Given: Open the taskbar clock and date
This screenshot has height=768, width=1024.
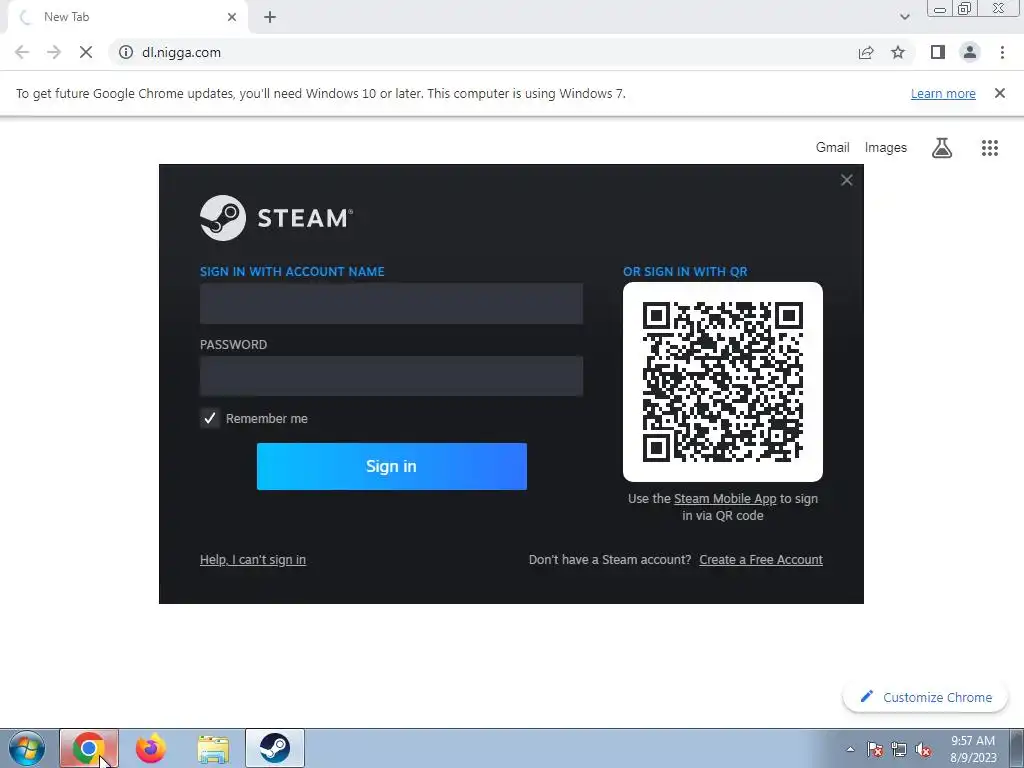Looking at the screenshot, I should (973, 749).
